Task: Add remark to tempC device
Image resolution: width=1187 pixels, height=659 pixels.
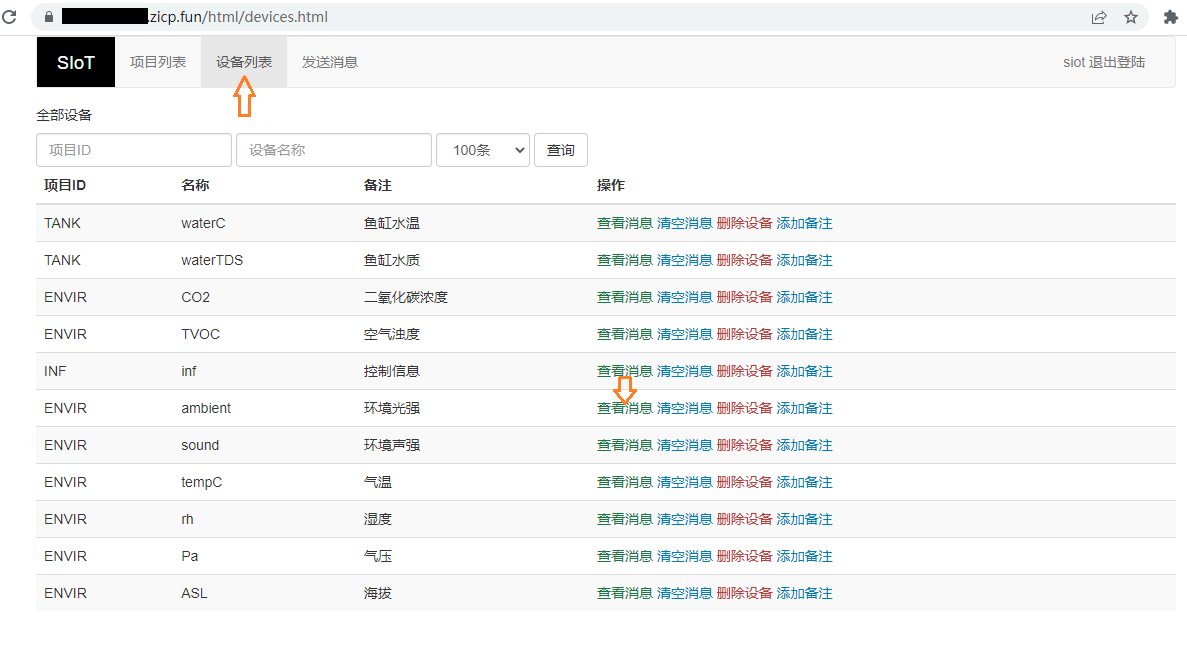Action: (804, 483)
